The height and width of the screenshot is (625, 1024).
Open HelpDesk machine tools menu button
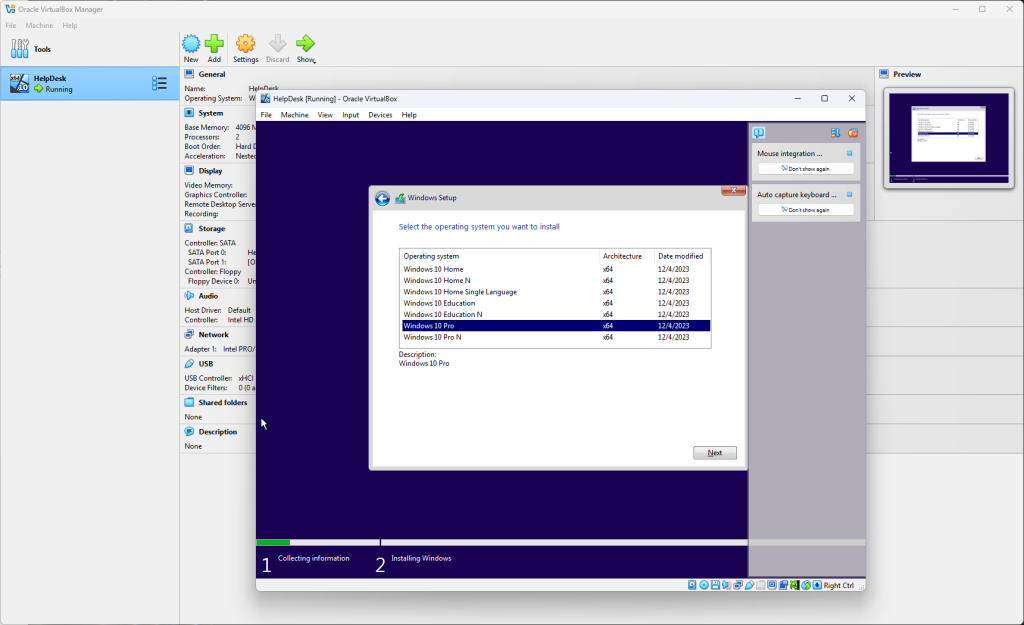159,83
